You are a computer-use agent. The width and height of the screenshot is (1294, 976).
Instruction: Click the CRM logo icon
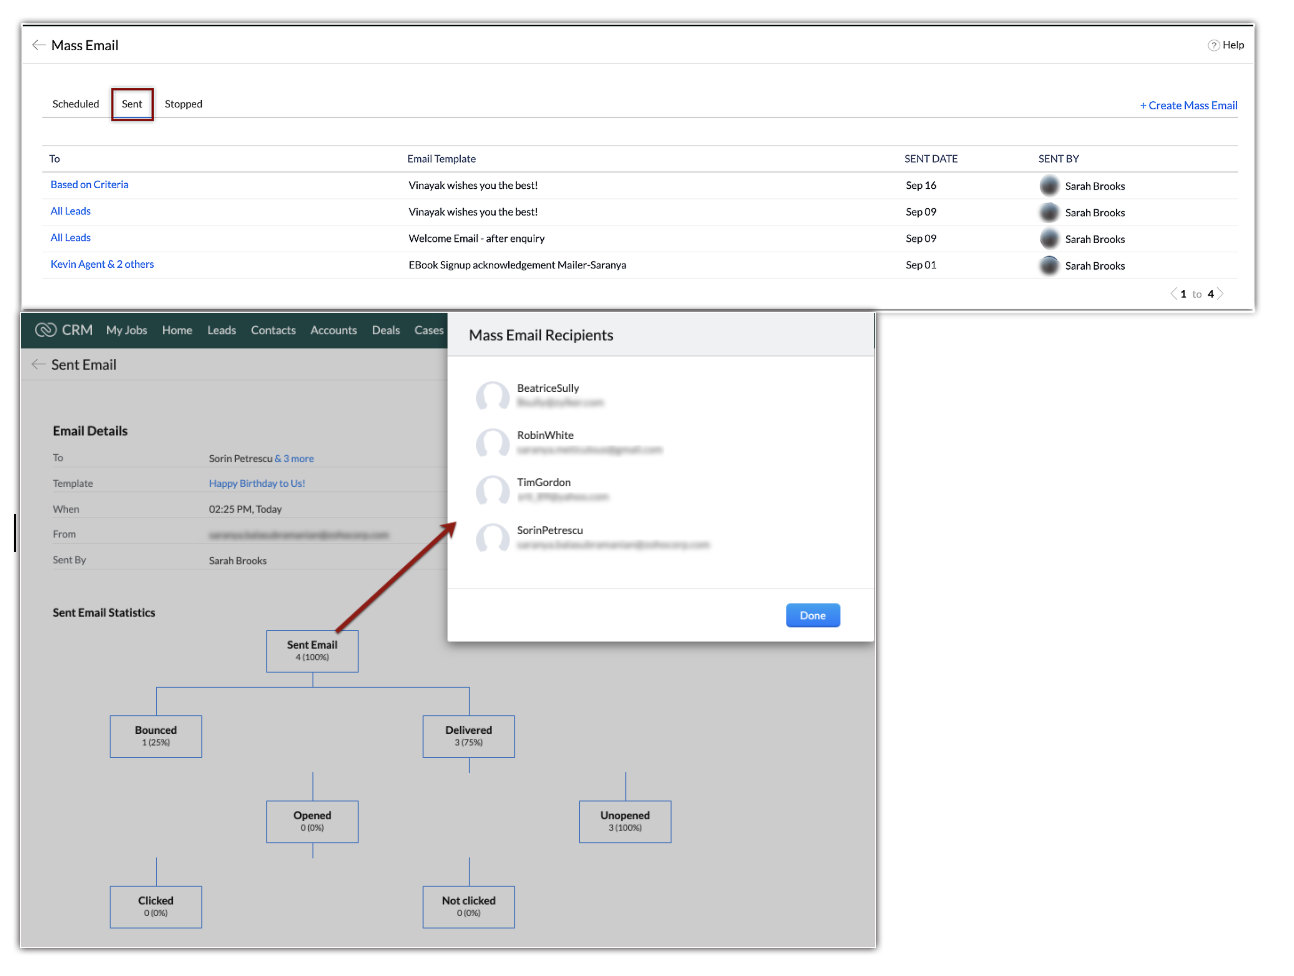point(46,330)
